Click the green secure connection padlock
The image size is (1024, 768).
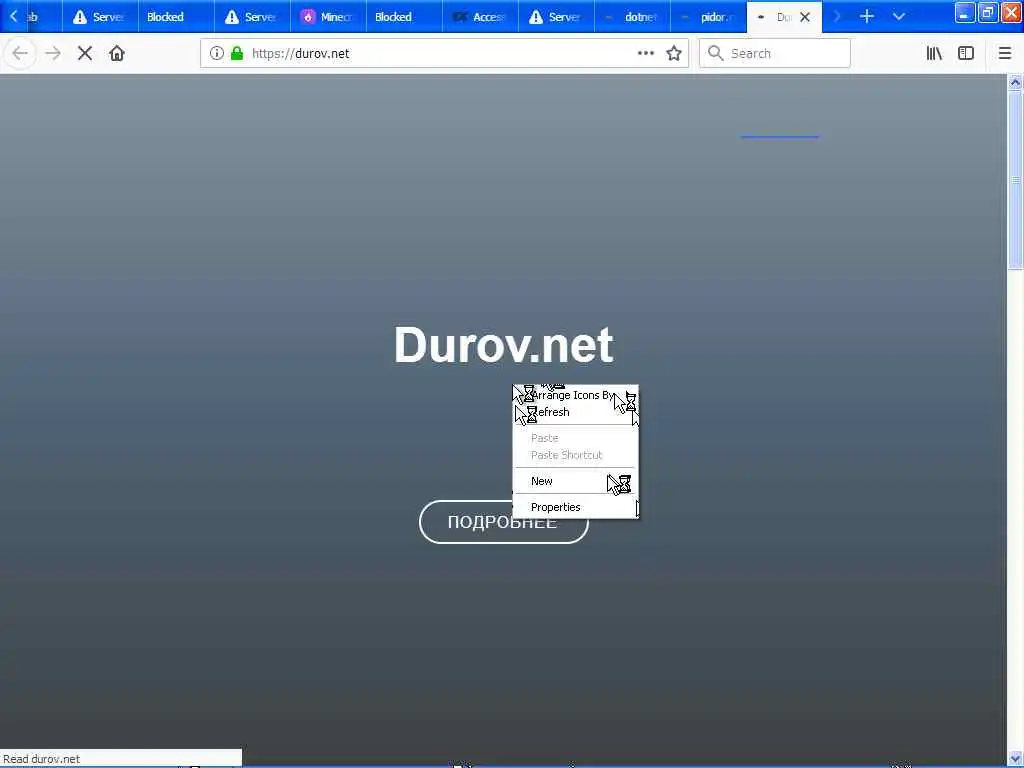[237, 53]
